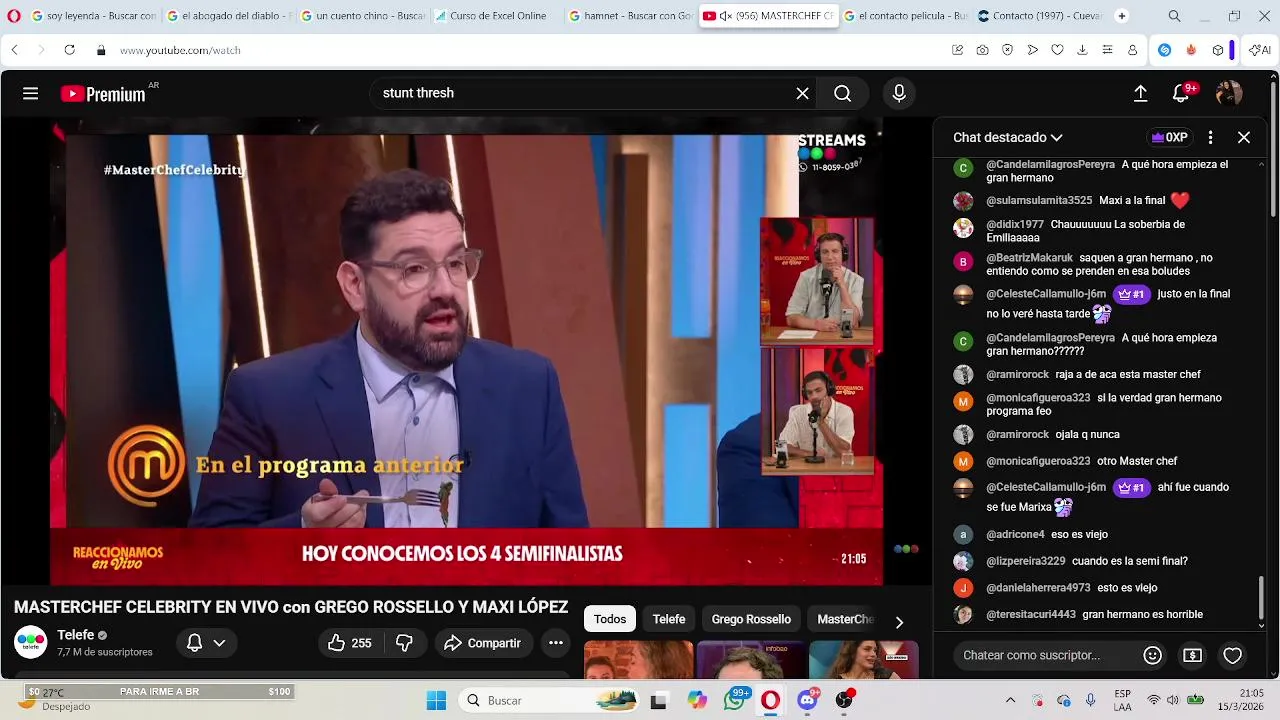The width and height of the screenshot is (1280, 720).
Task: Switch to 'el abogado del diablo' tab
Action: pyautogui.click(x=229, y=16)
